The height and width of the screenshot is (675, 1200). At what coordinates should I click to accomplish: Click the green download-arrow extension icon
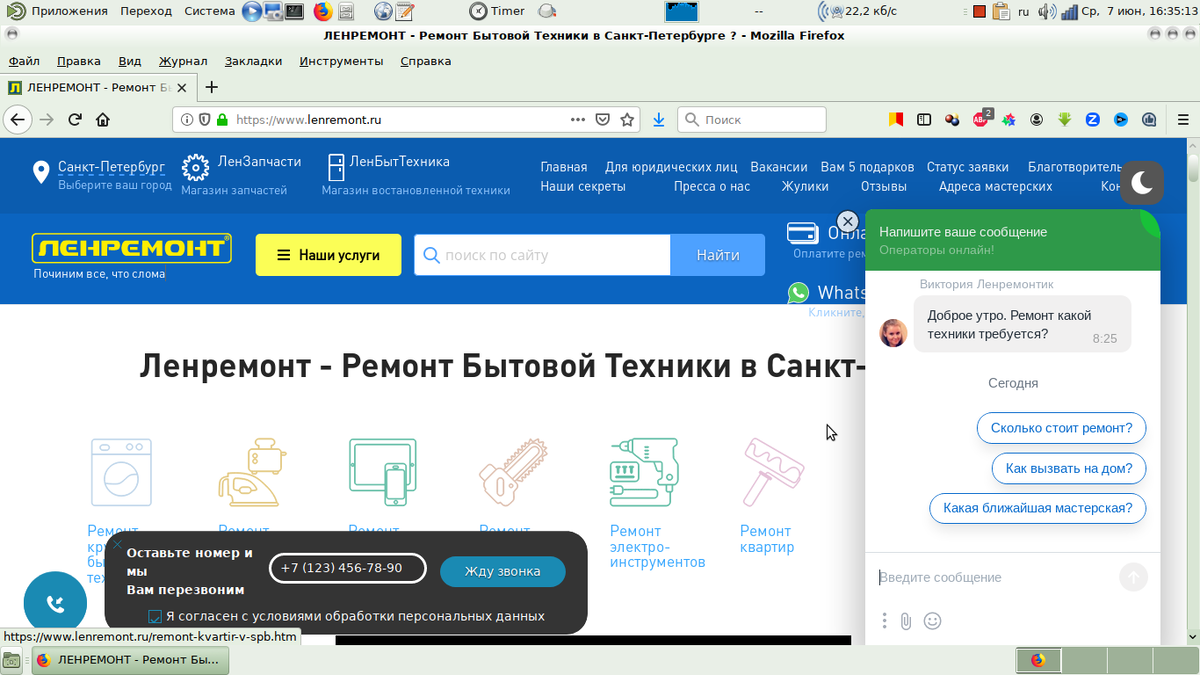(x=1065, y=119)
